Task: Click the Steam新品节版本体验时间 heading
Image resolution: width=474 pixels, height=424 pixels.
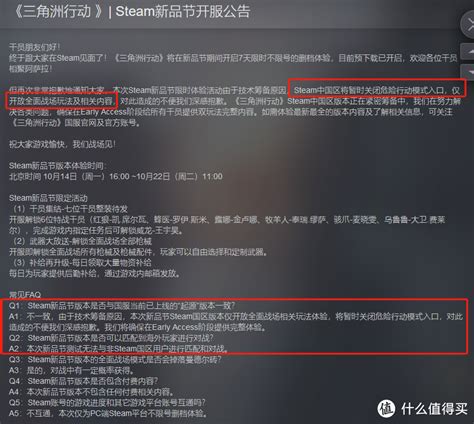Action: coord(57,166)
